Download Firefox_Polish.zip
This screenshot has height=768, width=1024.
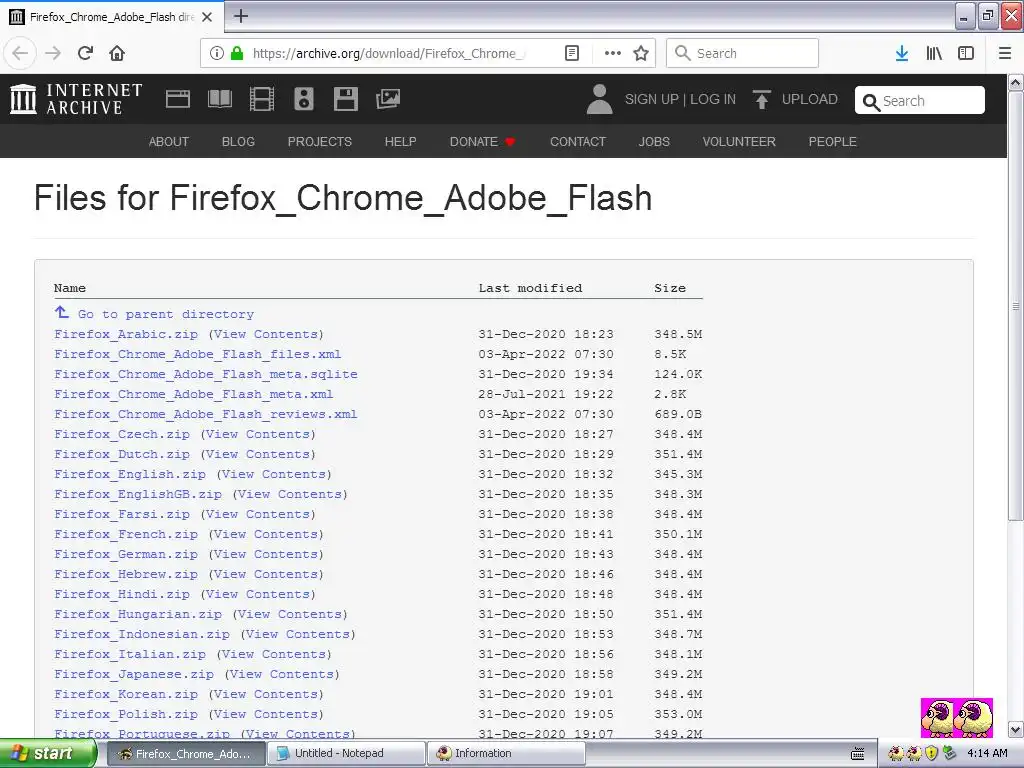(x=126, y=714)
